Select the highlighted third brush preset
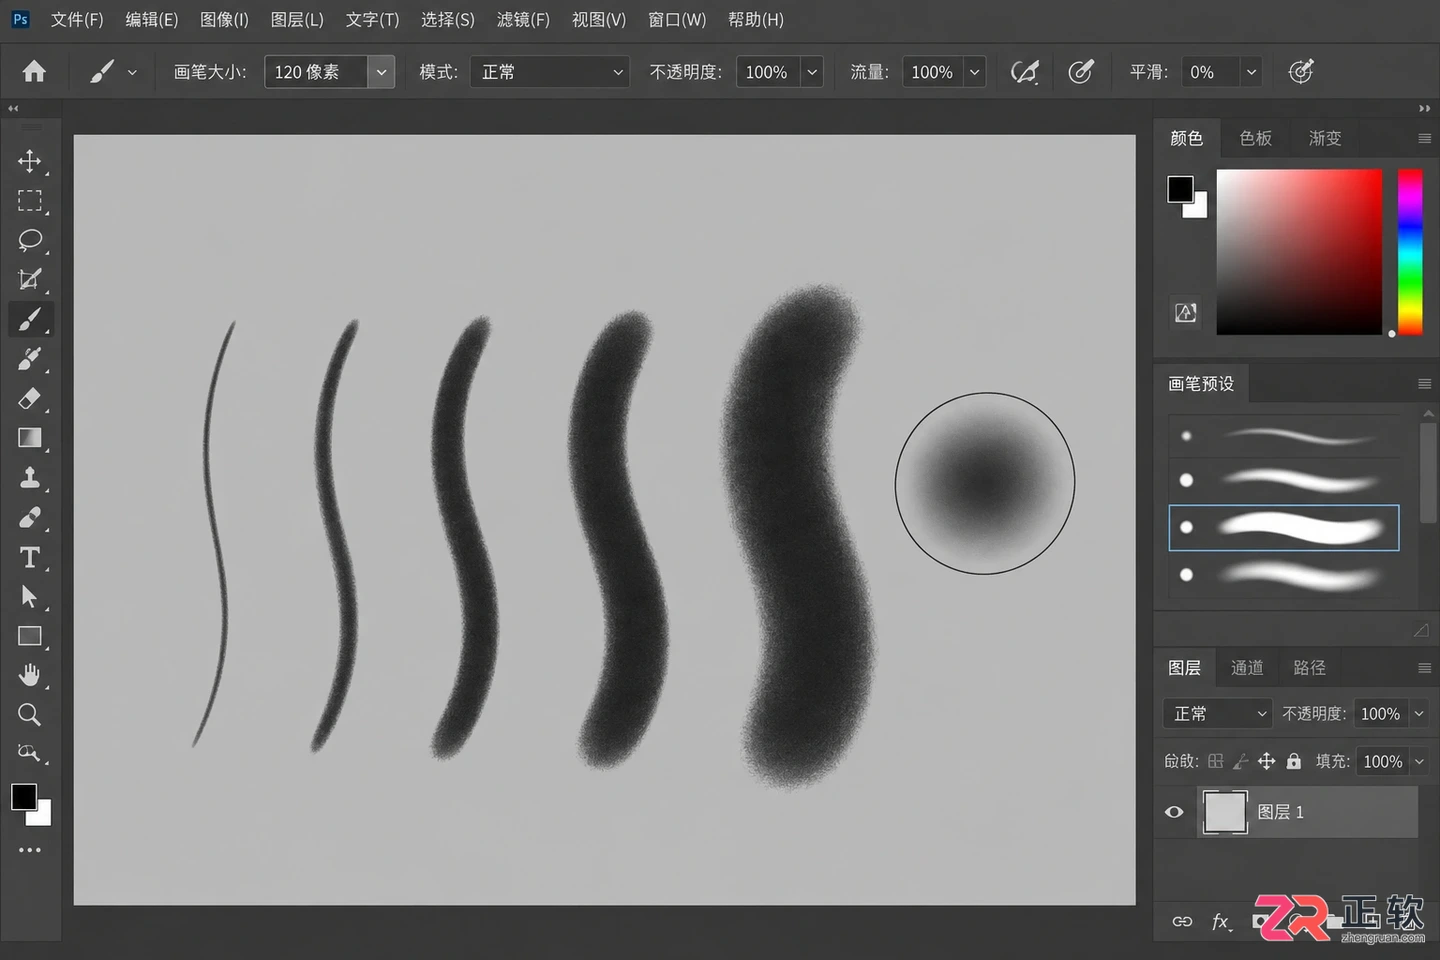Image resolution: width=1440 pixels, height=960 pixels. 1284,527
